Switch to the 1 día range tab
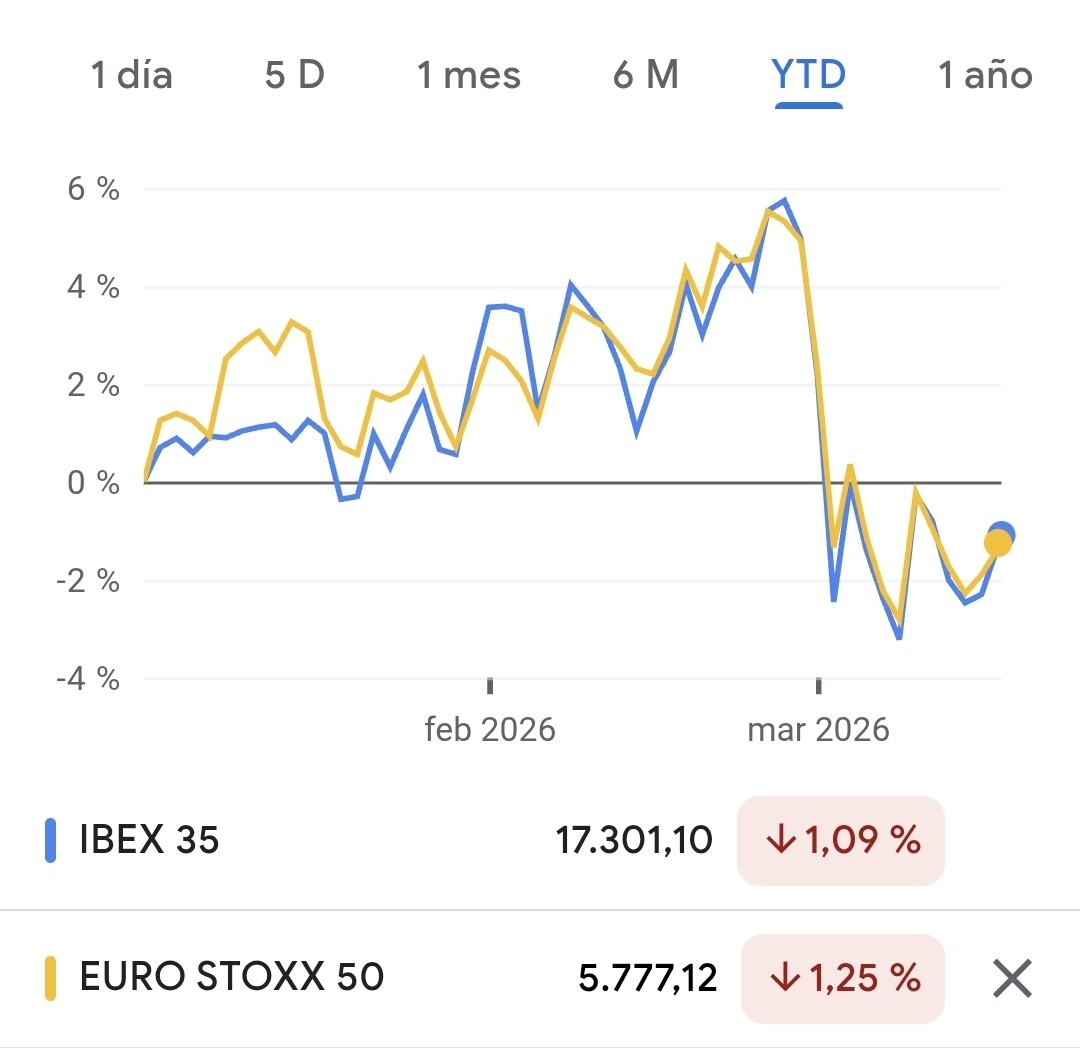Image resolution: width=1080 pixels, height=1048 pixels. (131, 75)
